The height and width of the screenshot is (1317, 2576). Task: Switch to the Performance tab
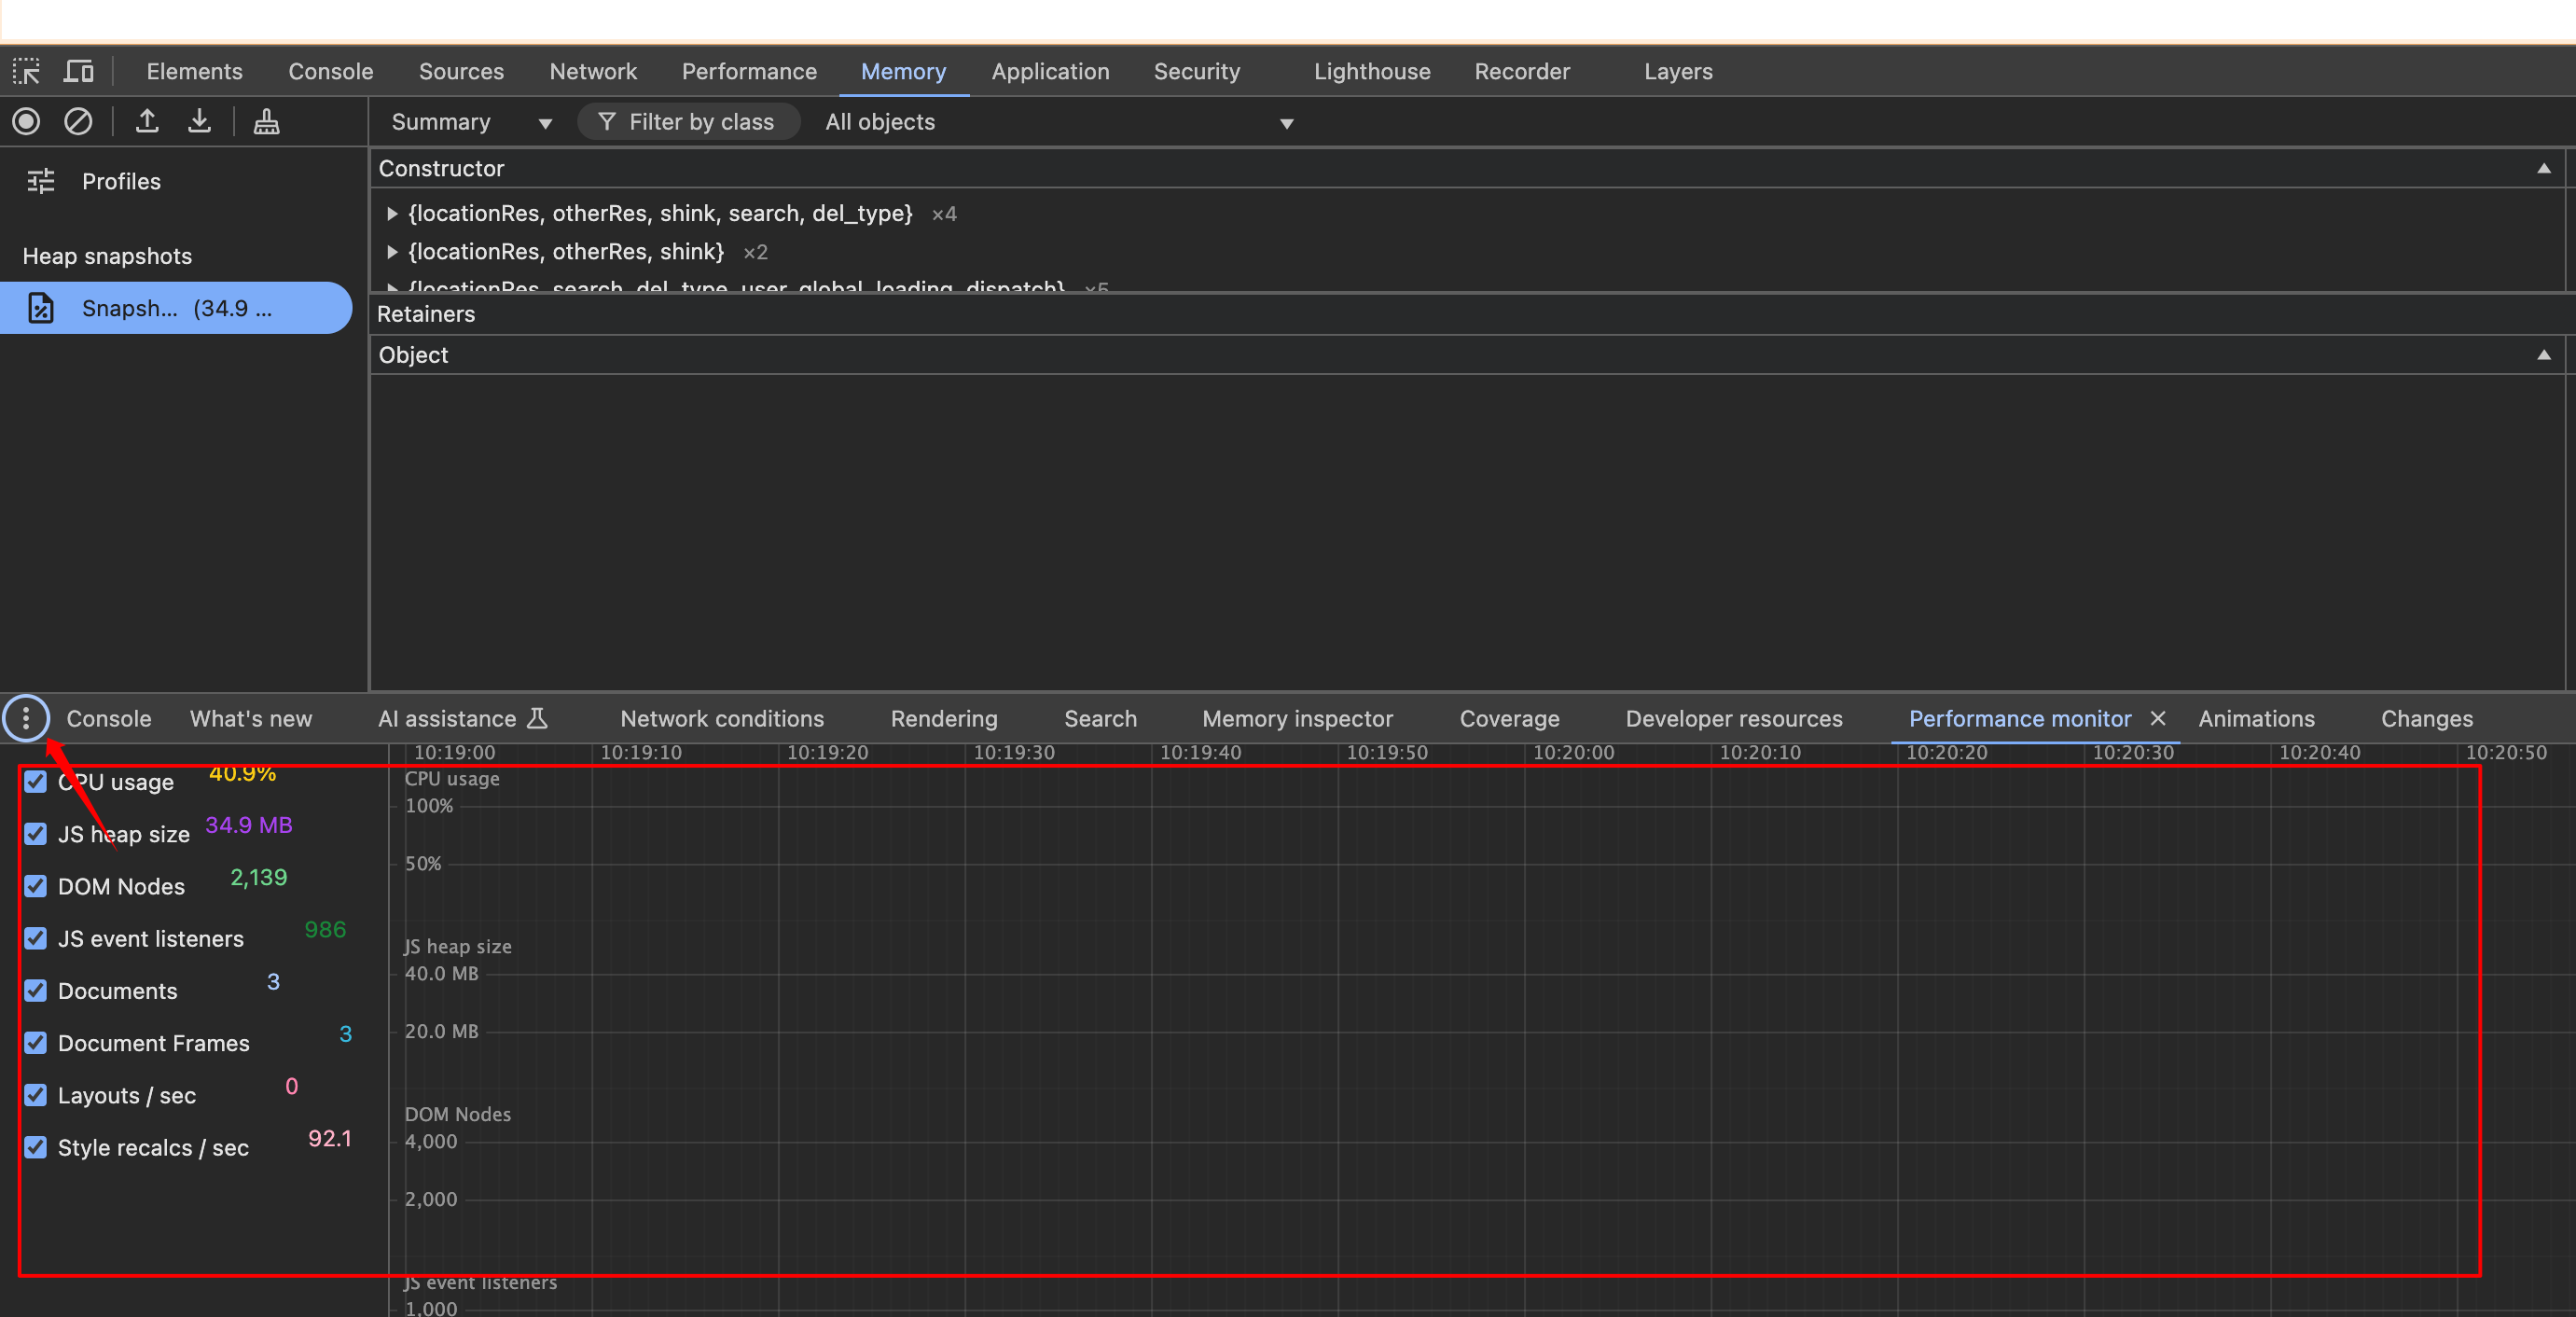point(749,71)
